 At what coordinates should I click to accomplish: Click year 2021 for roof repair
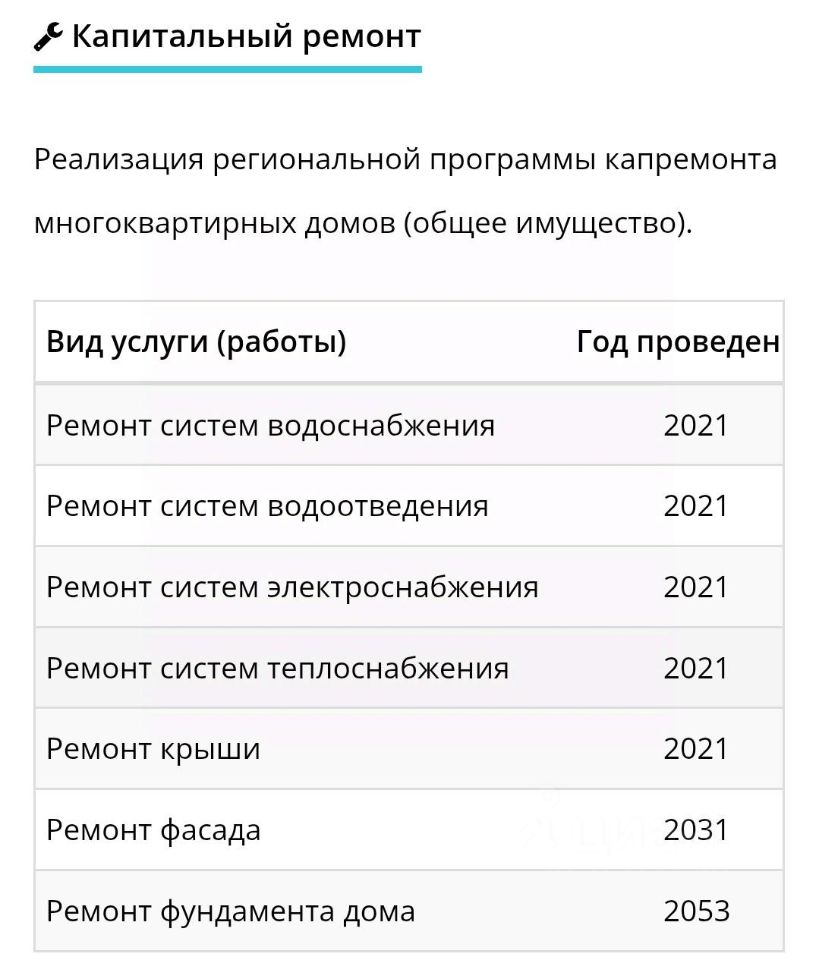coord(696,749)
